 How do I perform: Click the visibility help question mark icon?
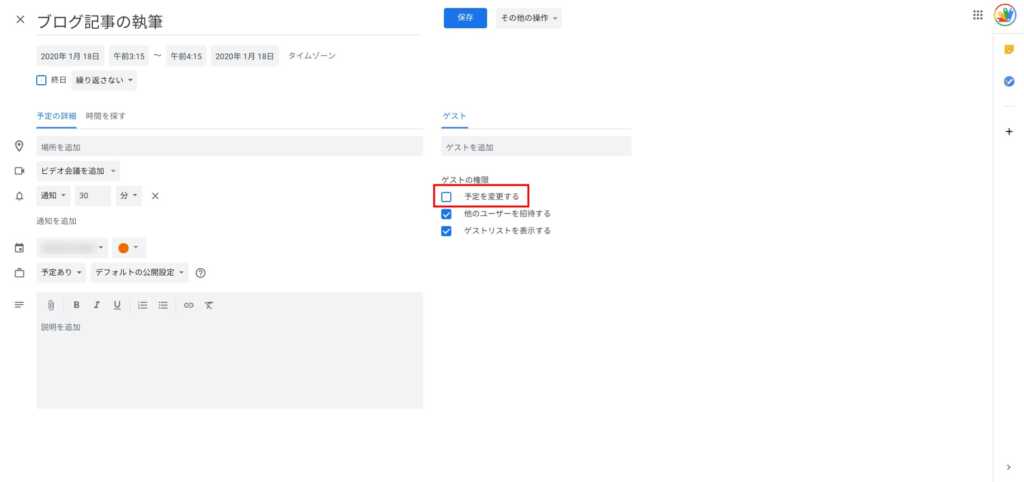click(201, 272)
